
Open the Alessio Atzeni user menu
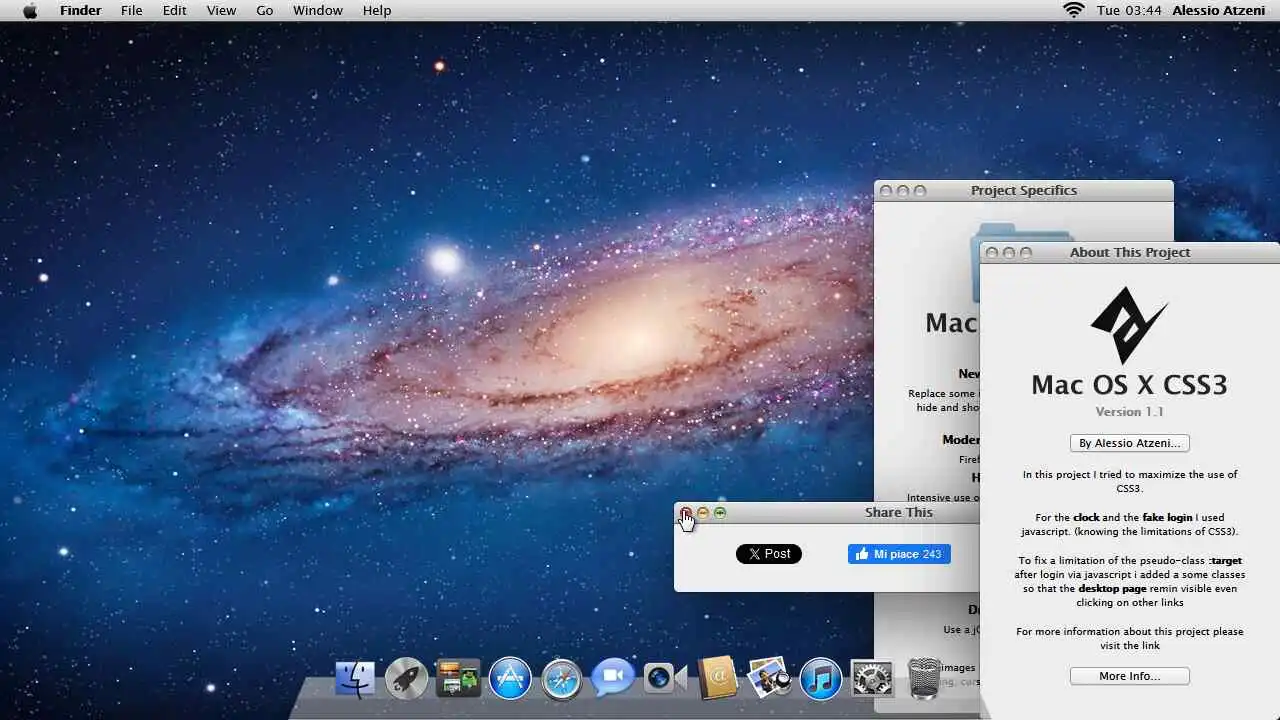click(x=1218, y=10)
